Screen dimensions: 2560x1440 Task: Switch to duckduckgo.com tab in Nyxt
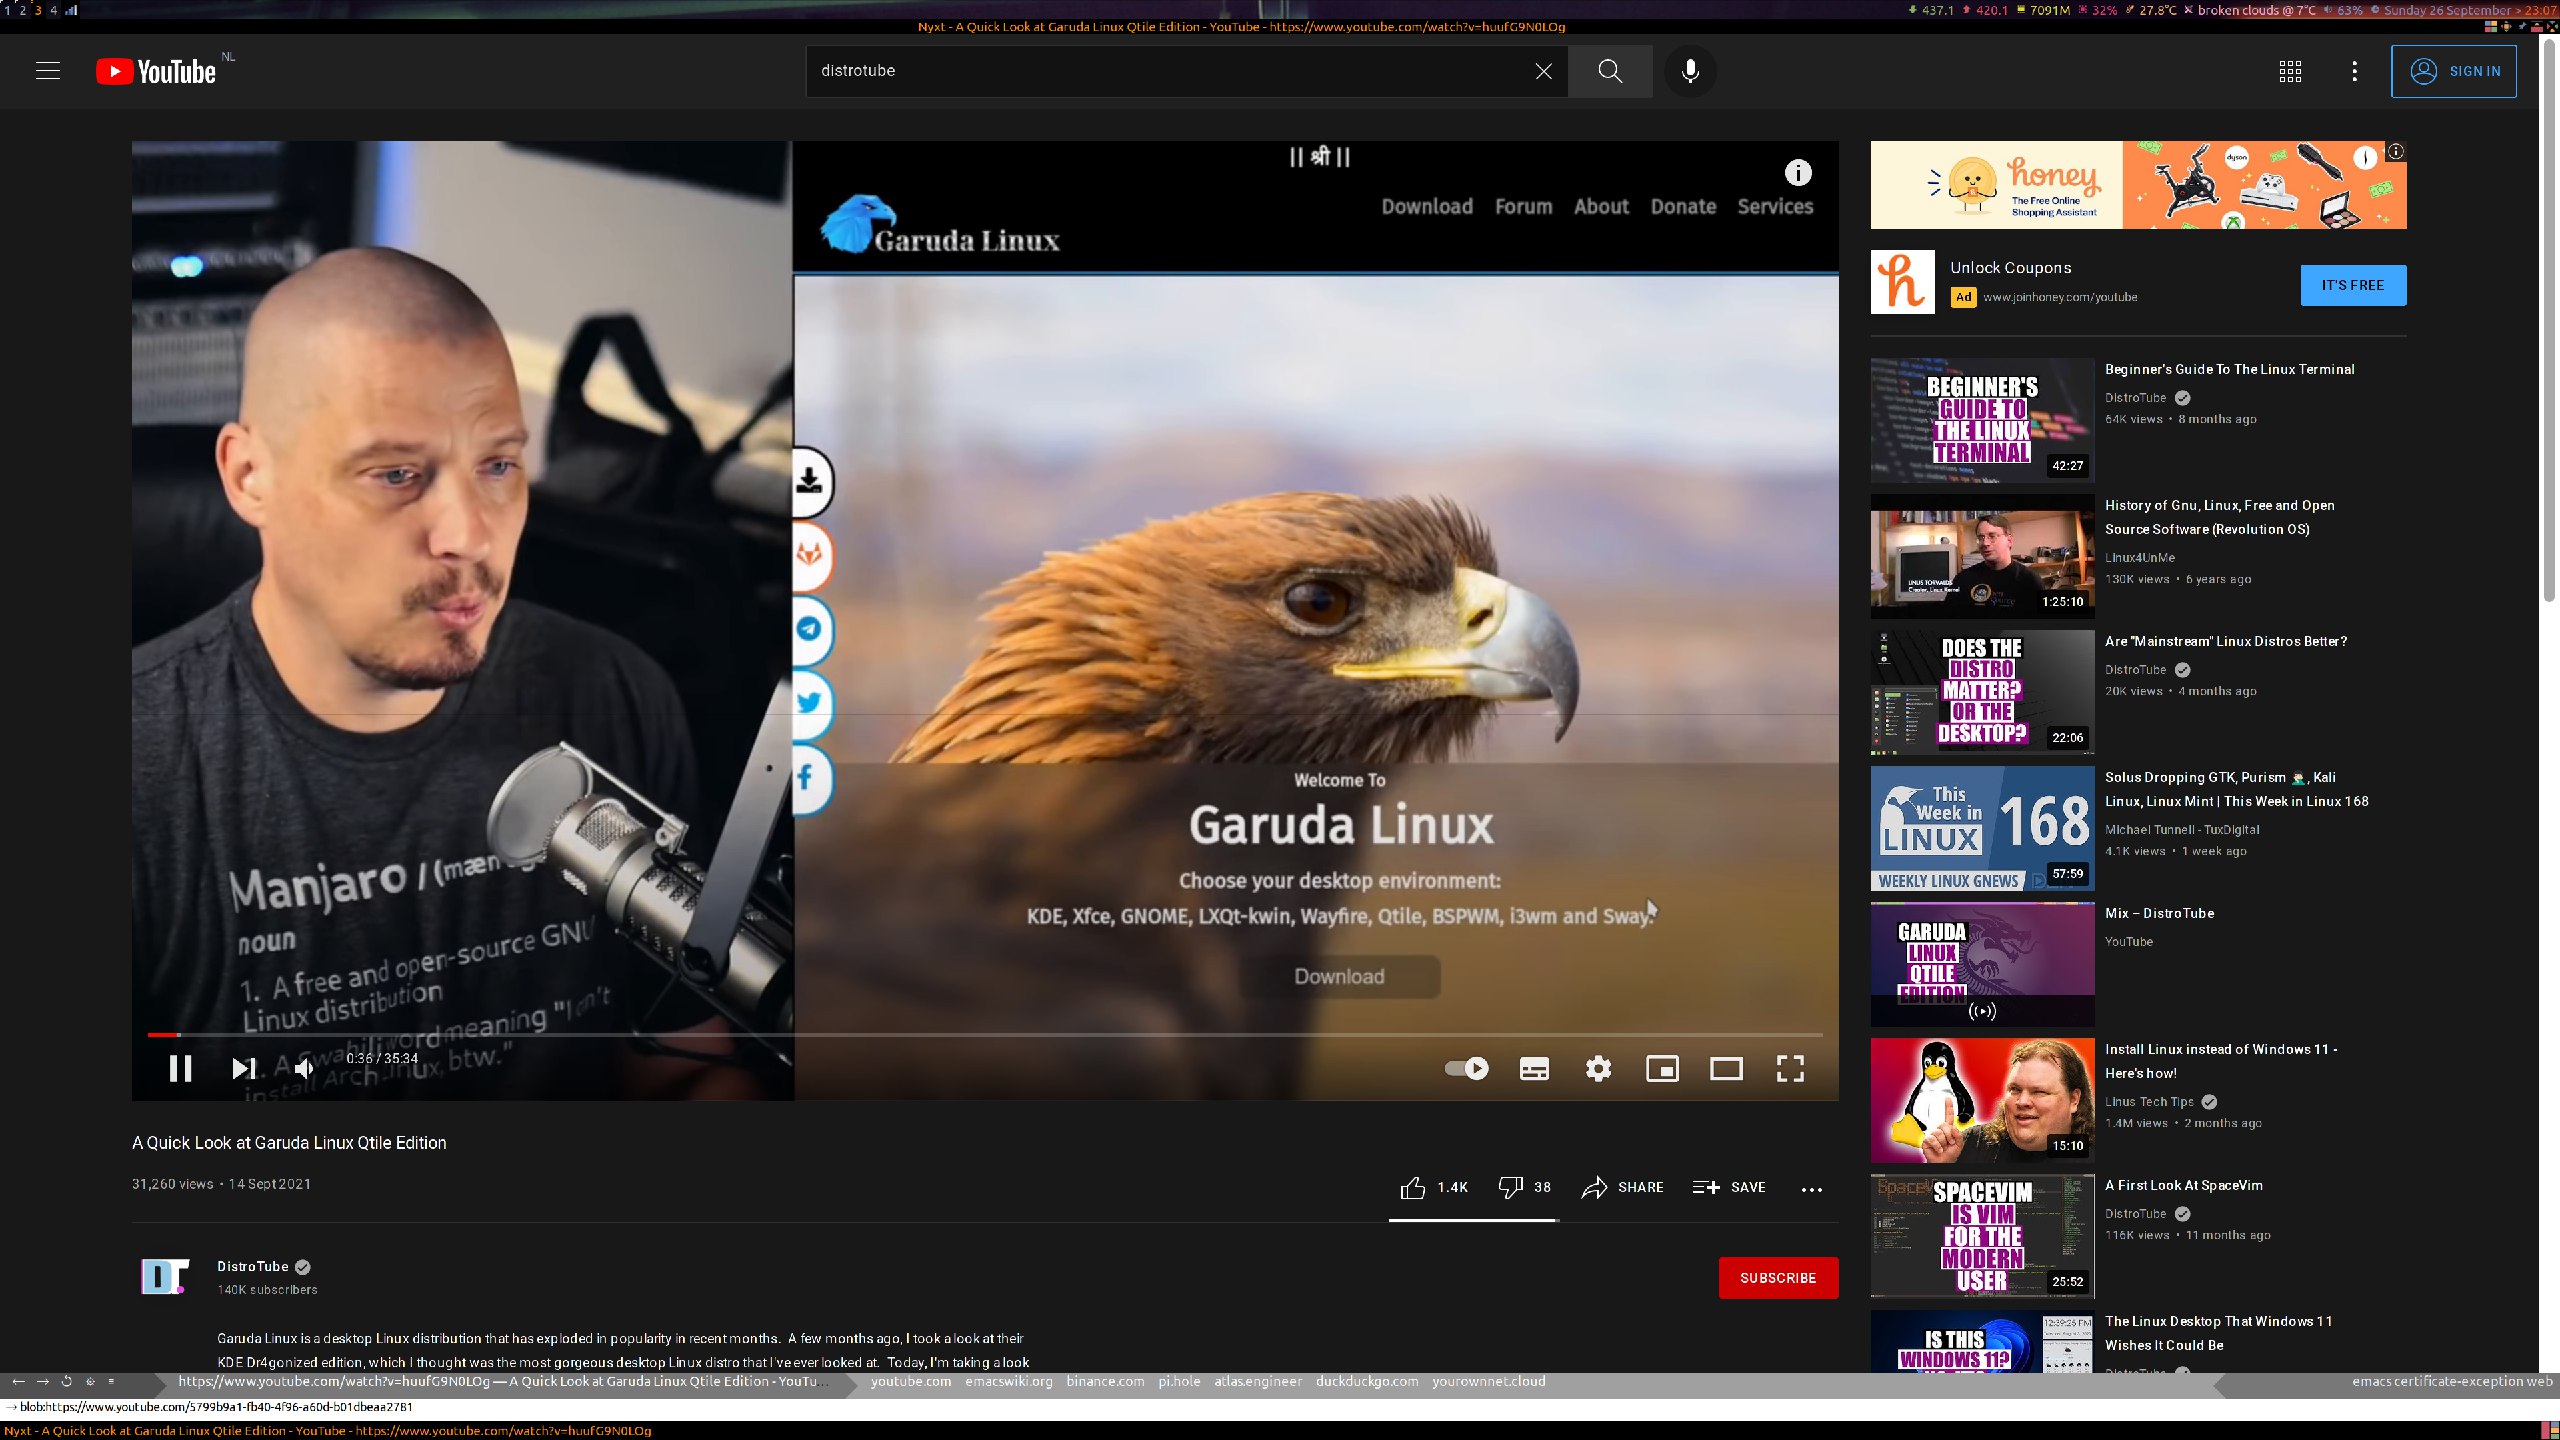click(1367, 1381)
